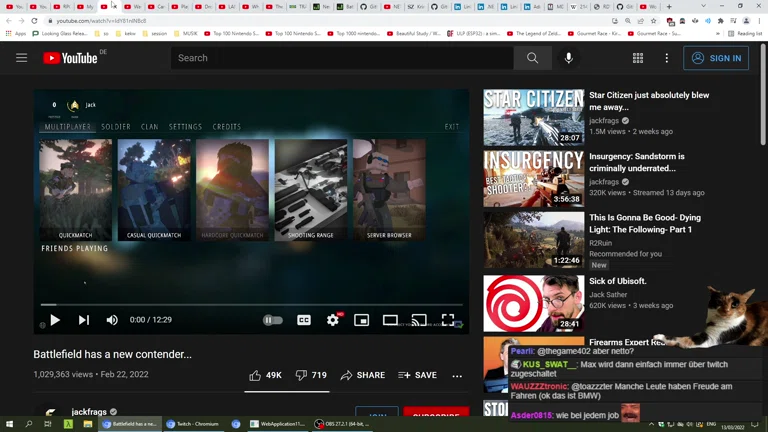Switch to the OBS 27.2.1 taskbar window

342,424
